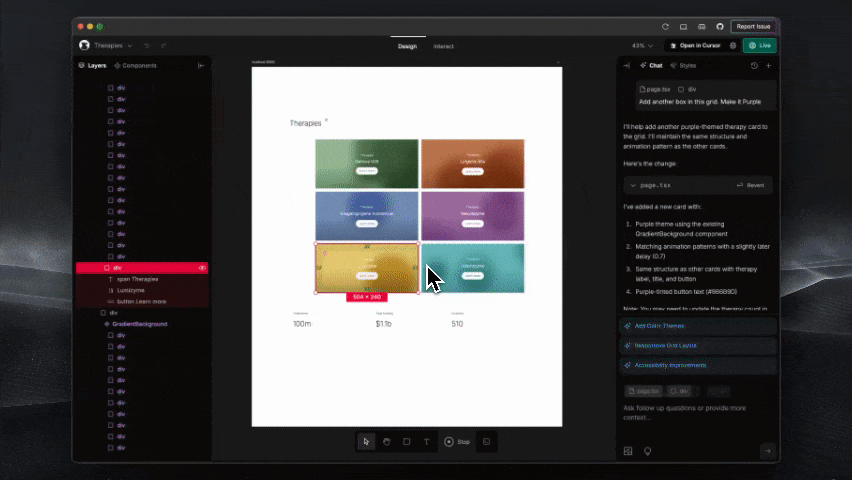Open the terminal icon in bottom toolbar
The width and height of the screenshot is (852, 480).
tap(487, 441)
